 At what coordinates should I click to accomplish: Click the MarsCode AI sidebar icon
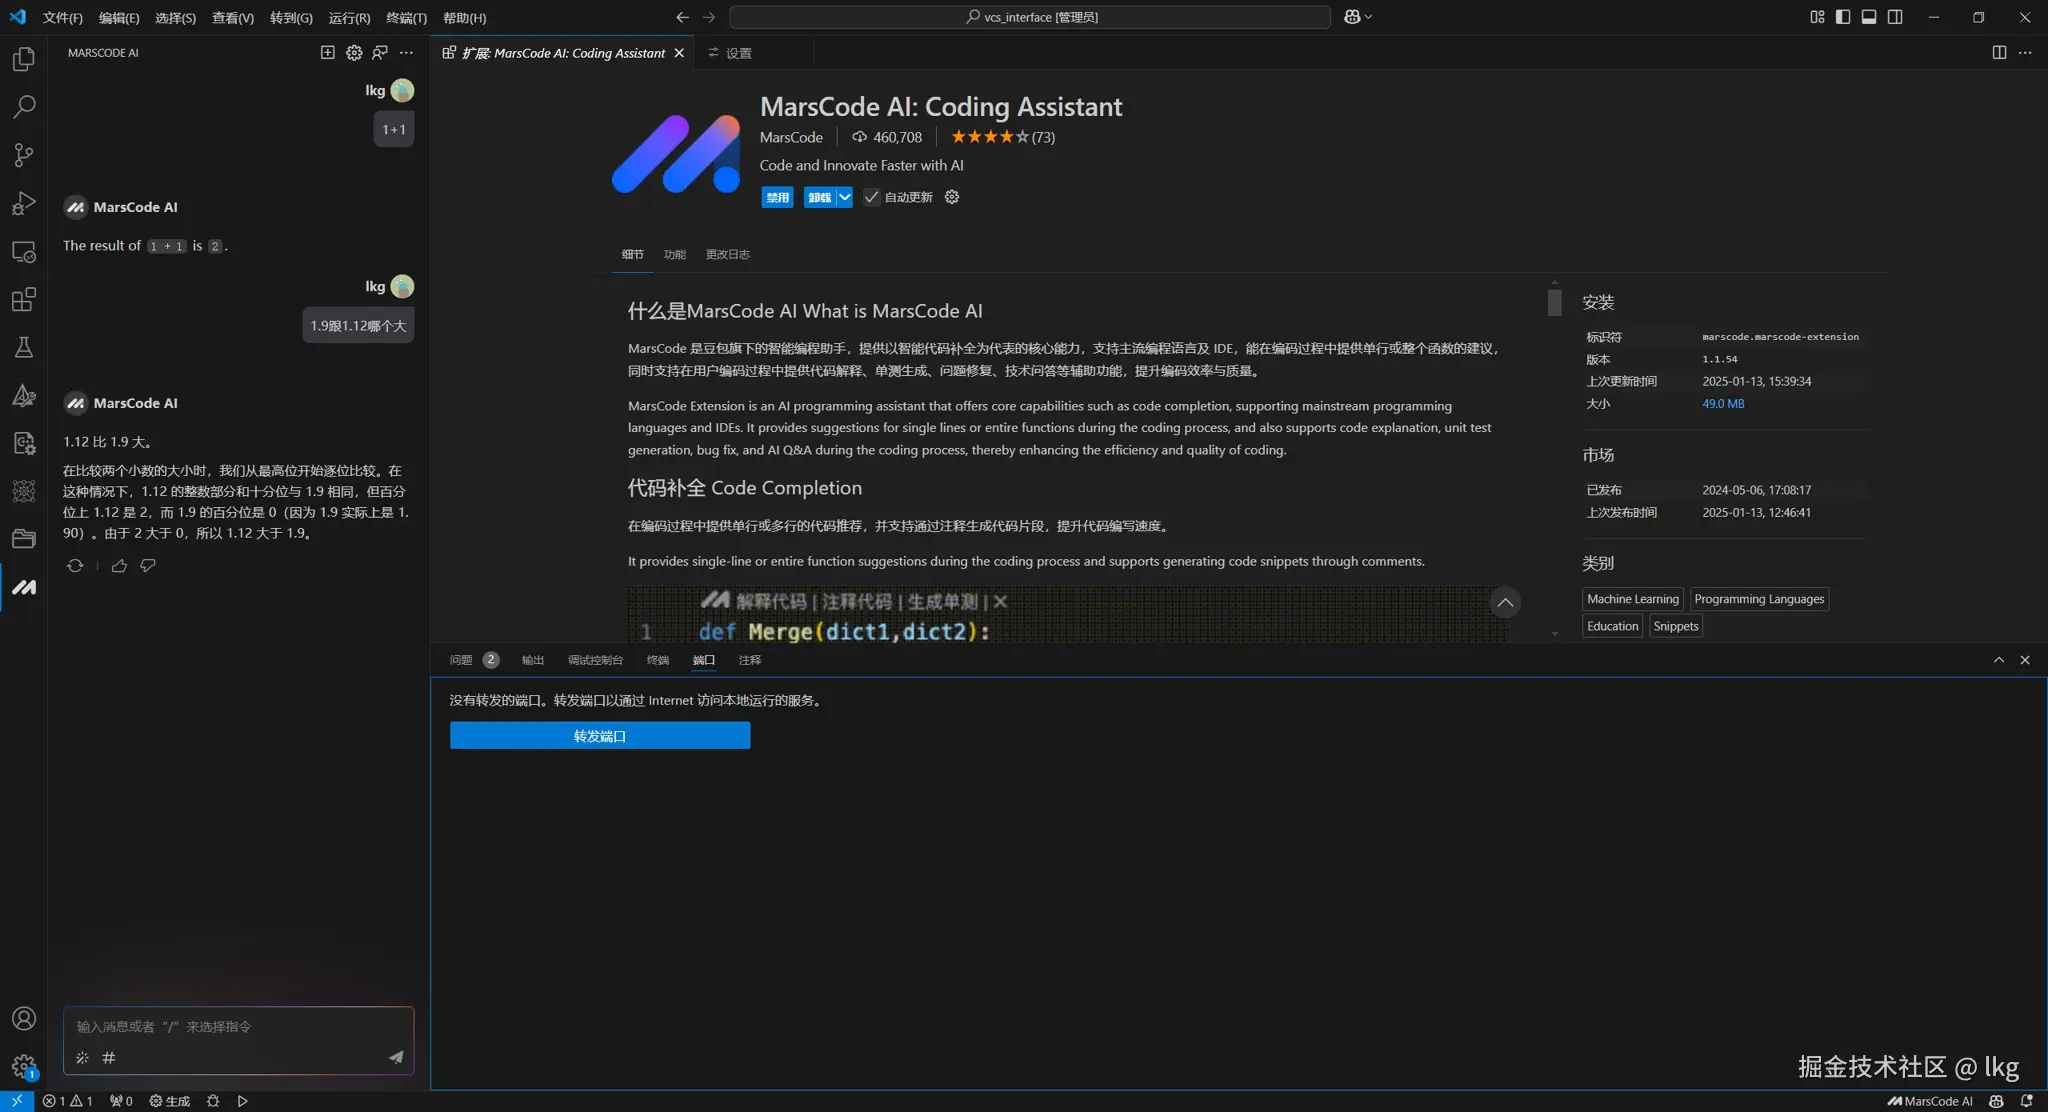point(24,588)
